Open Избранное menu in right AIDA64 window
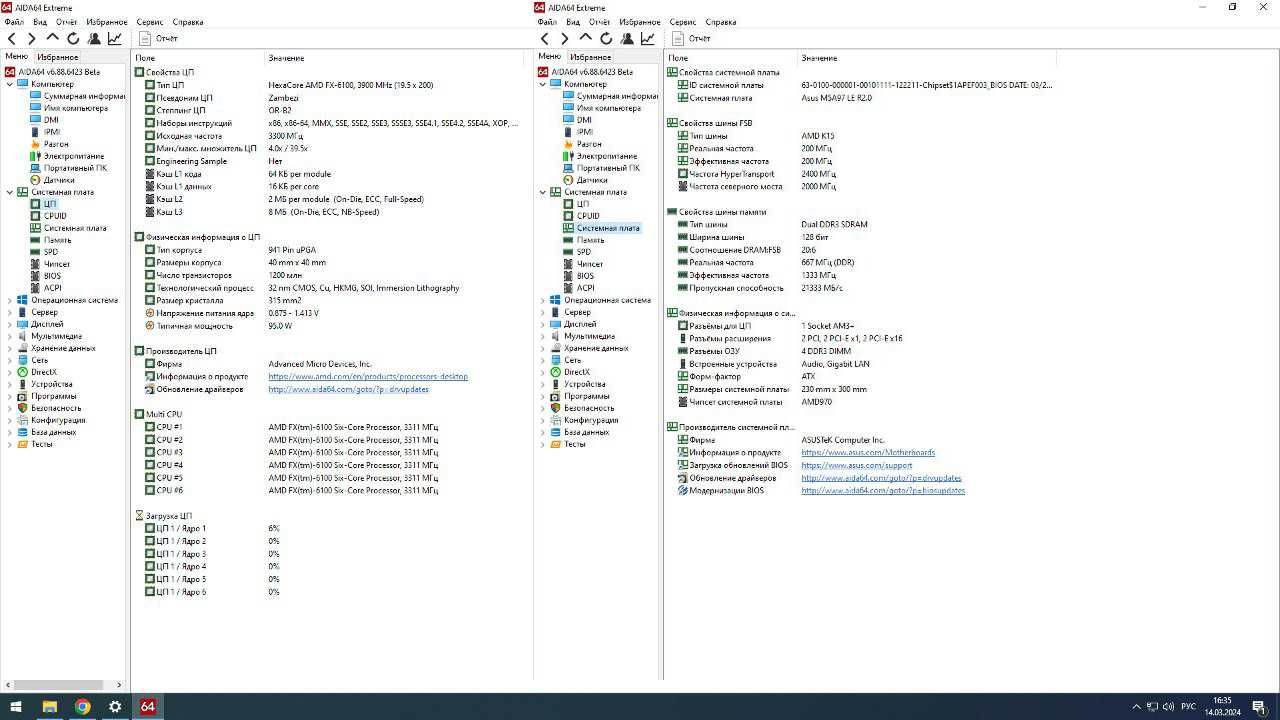Screen dimensions: 1280x720 (640, 21)
